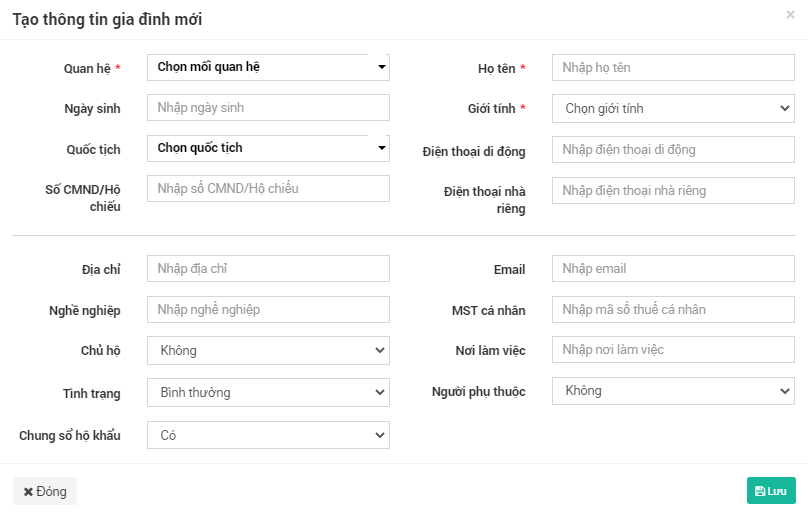
Task: Click the Điện thoại nhà riêng field
Action: (x=673, y=191)
